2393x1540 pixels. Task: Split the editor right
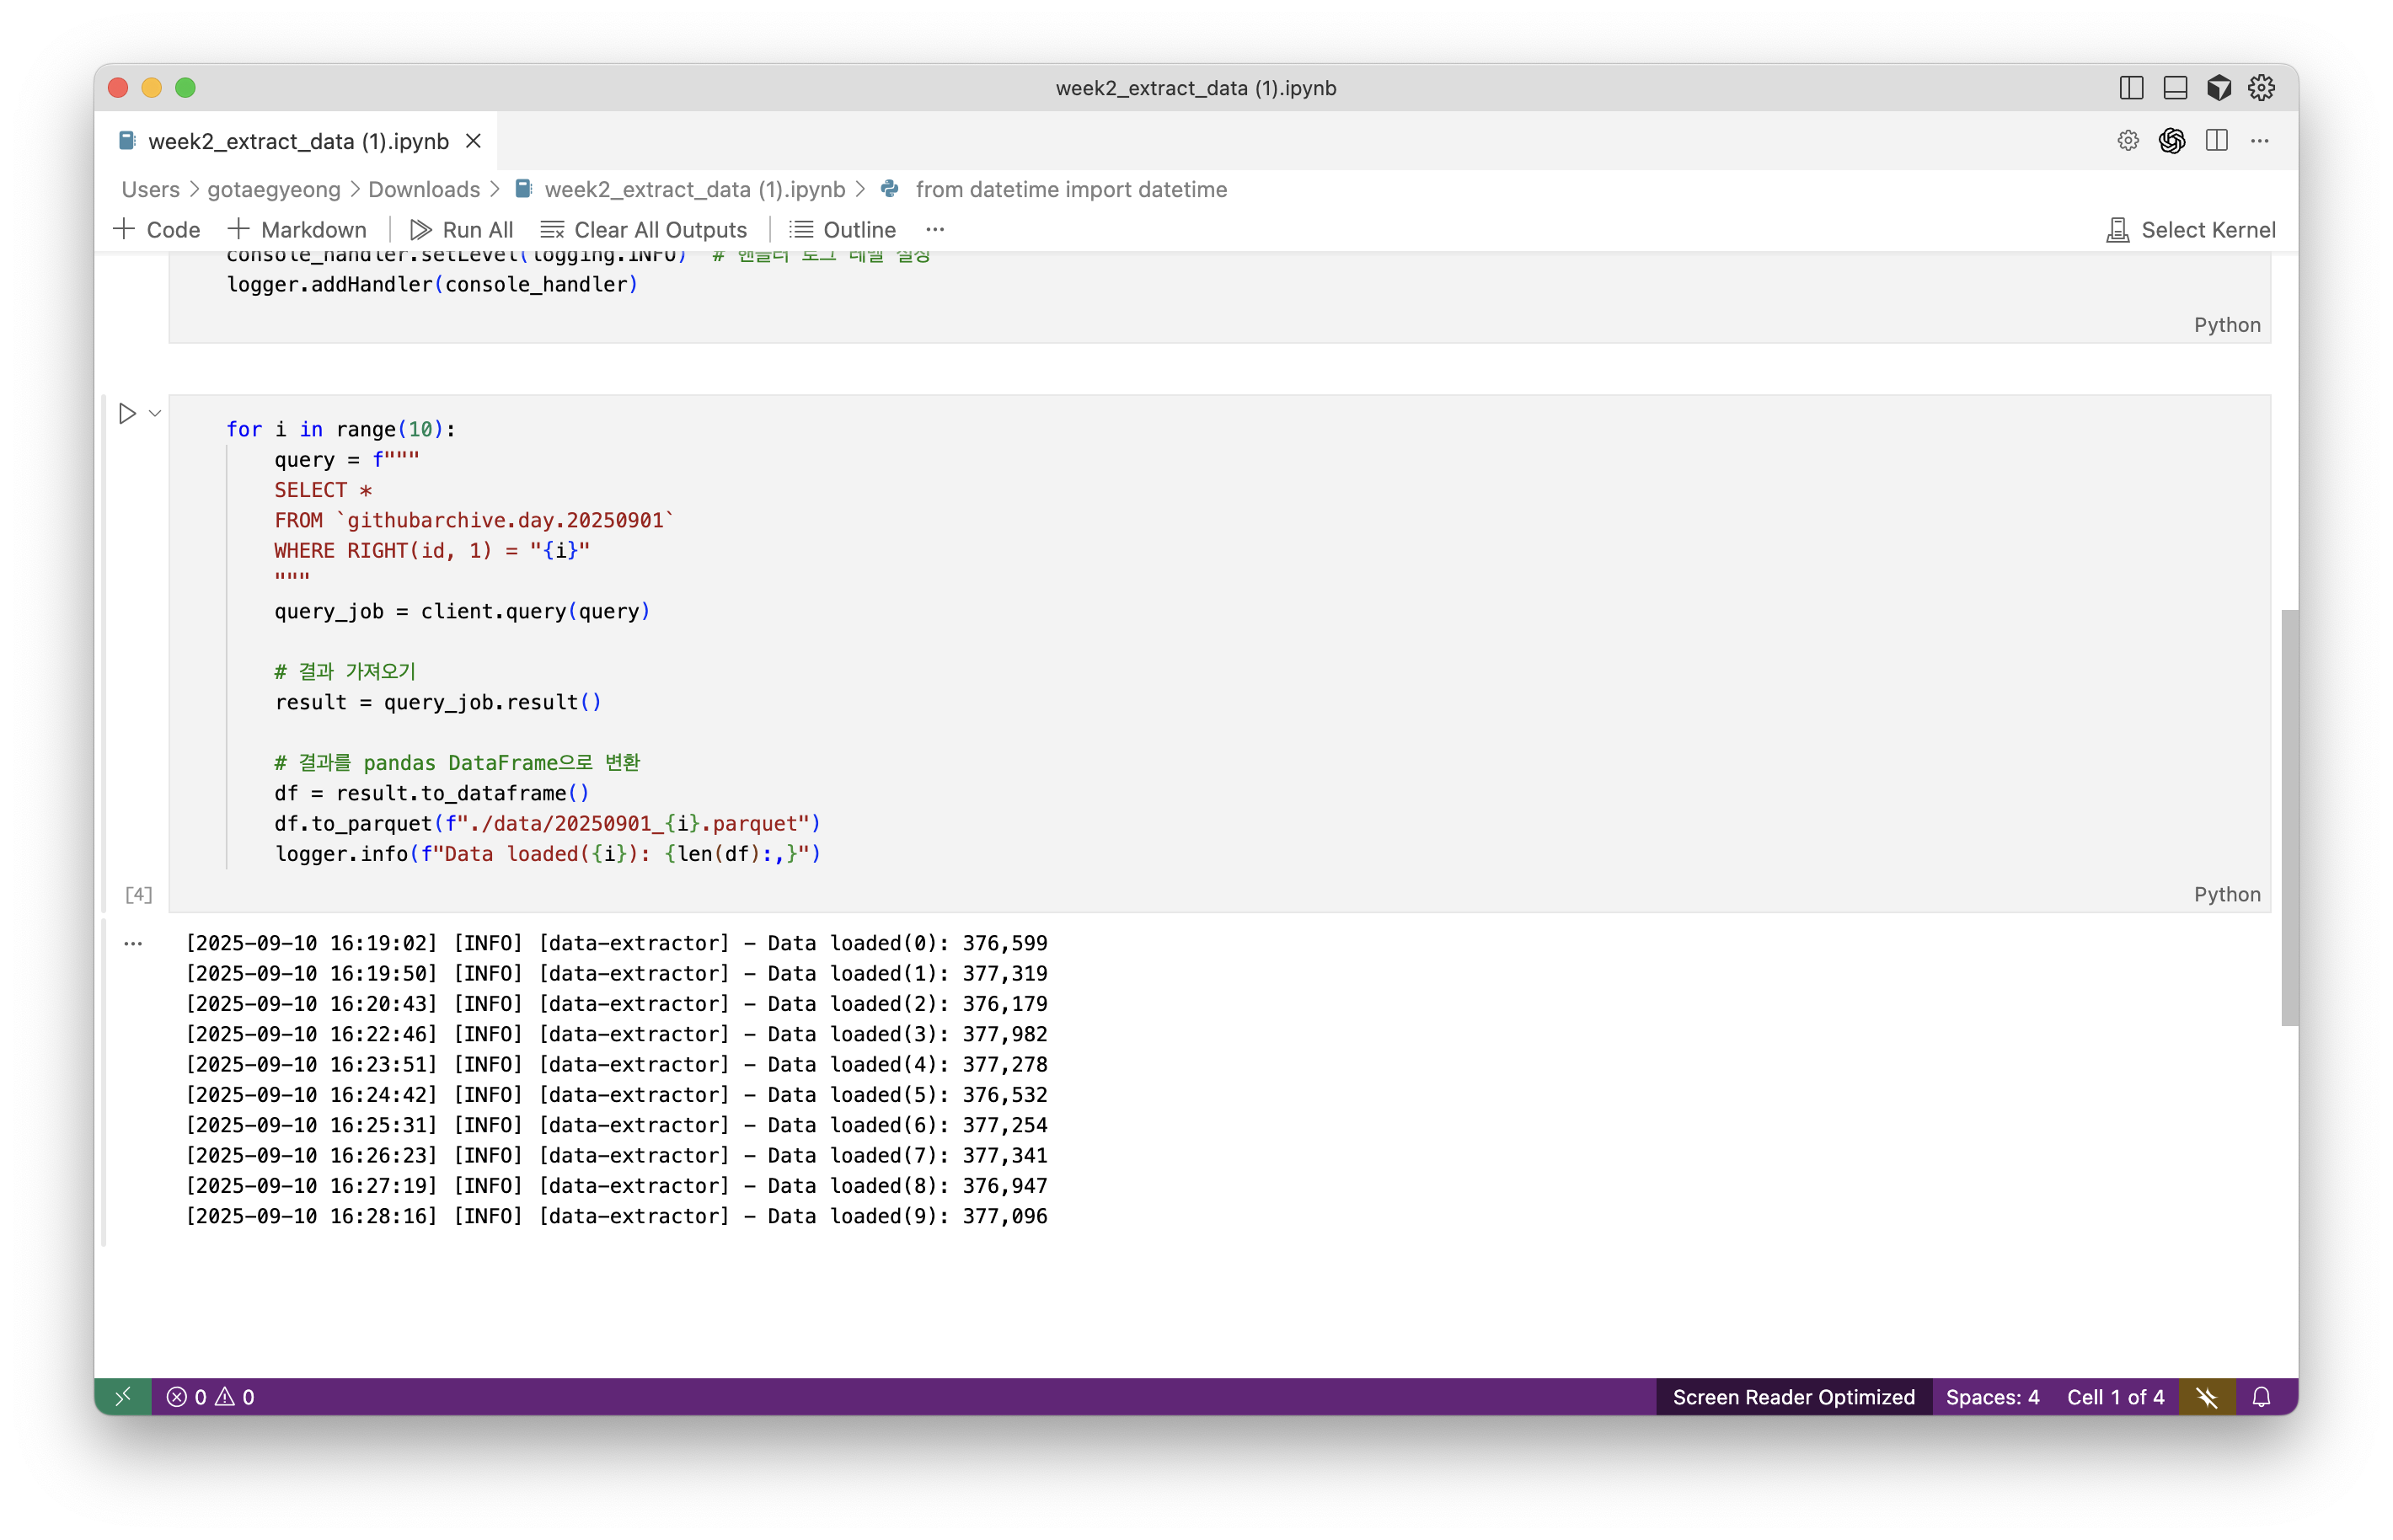(2216, 141)
